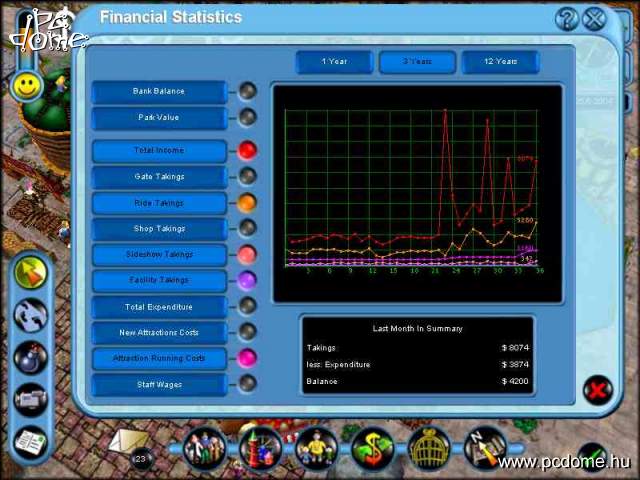This screenshot has height=480, width=640.
Task: Click the red X cancel button
Action: coord(597,389)
